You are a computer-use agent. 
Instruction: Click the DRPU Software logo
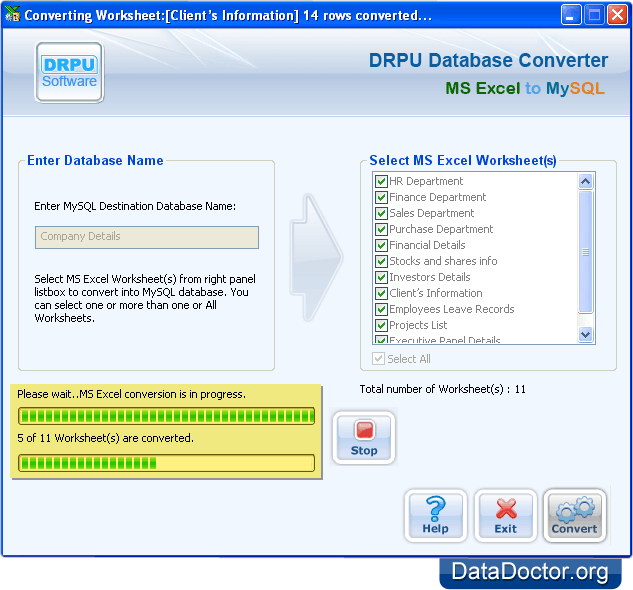tap(69, 73)
